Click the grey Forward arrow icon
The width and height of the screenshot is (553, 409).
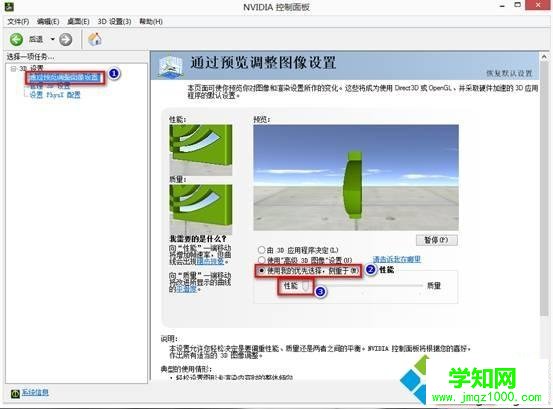pos(66,39)
